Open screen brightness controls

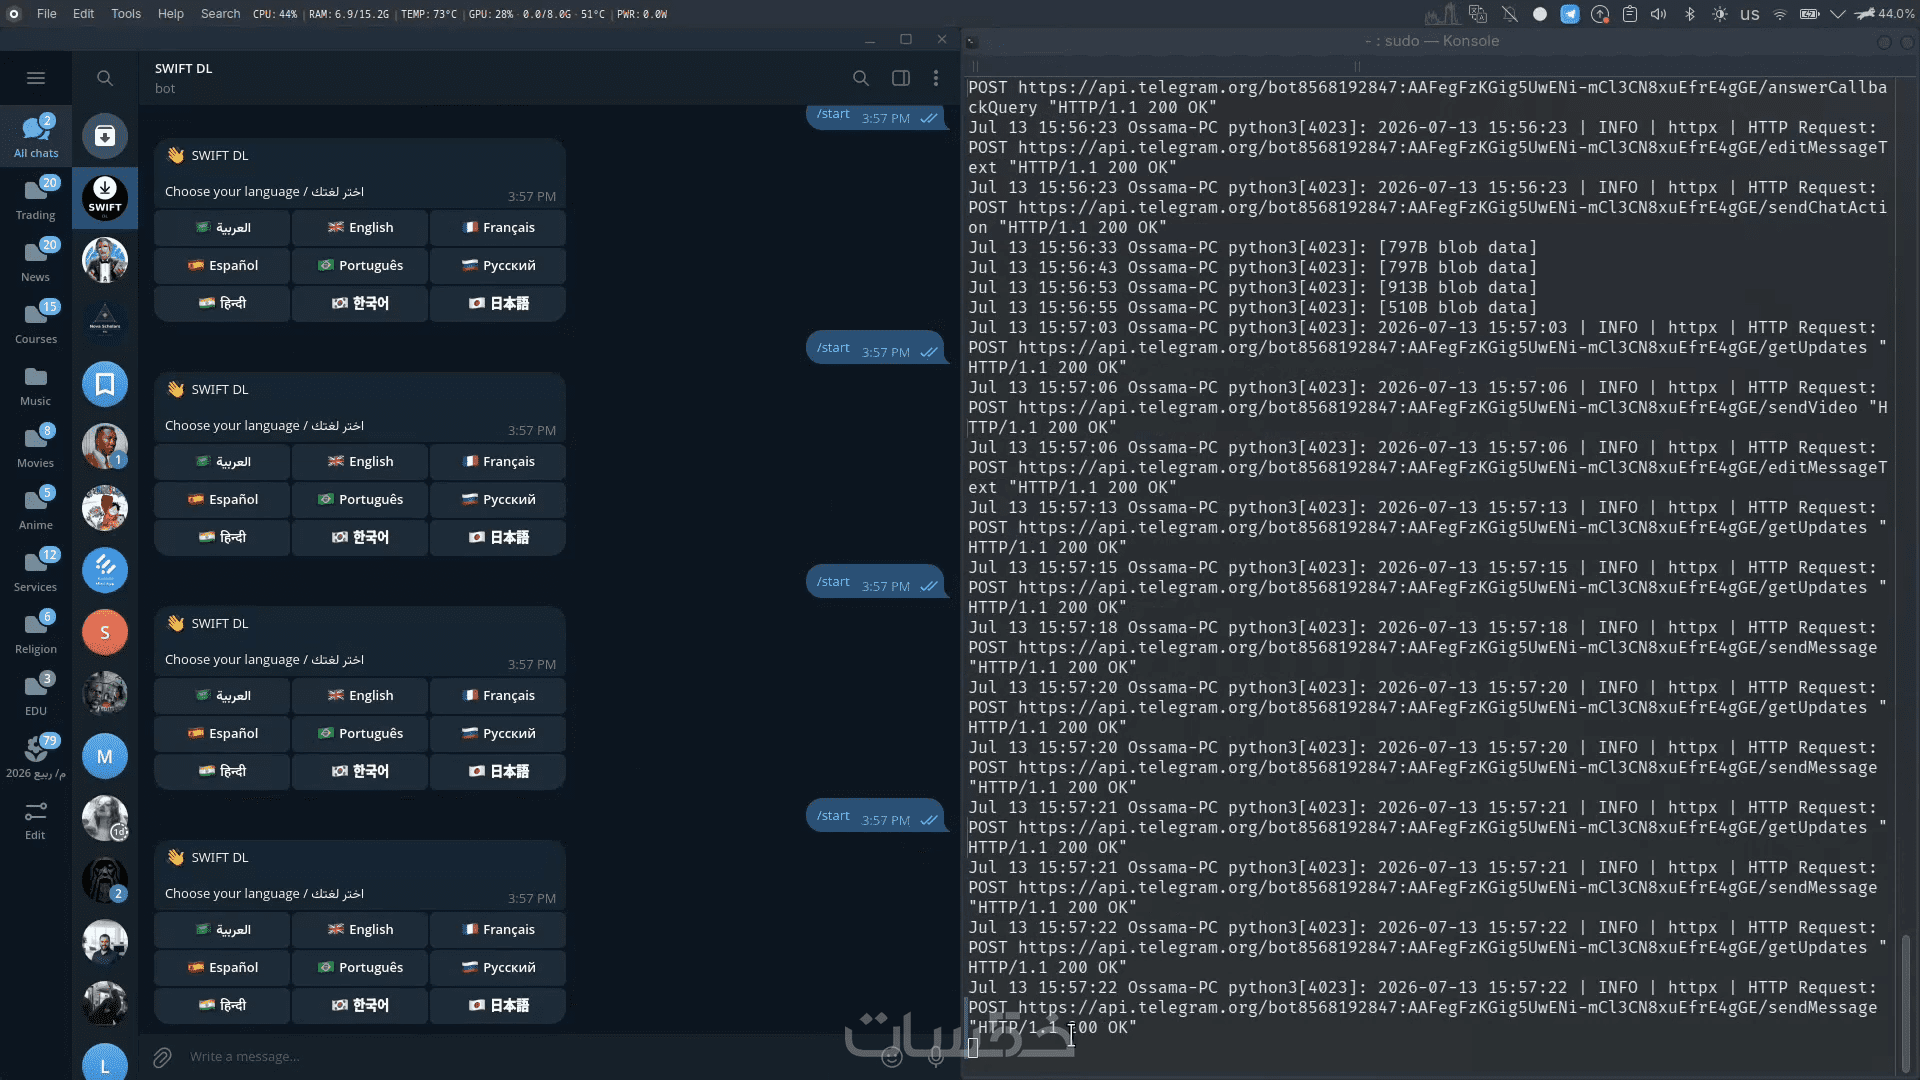pos(1720,14)
